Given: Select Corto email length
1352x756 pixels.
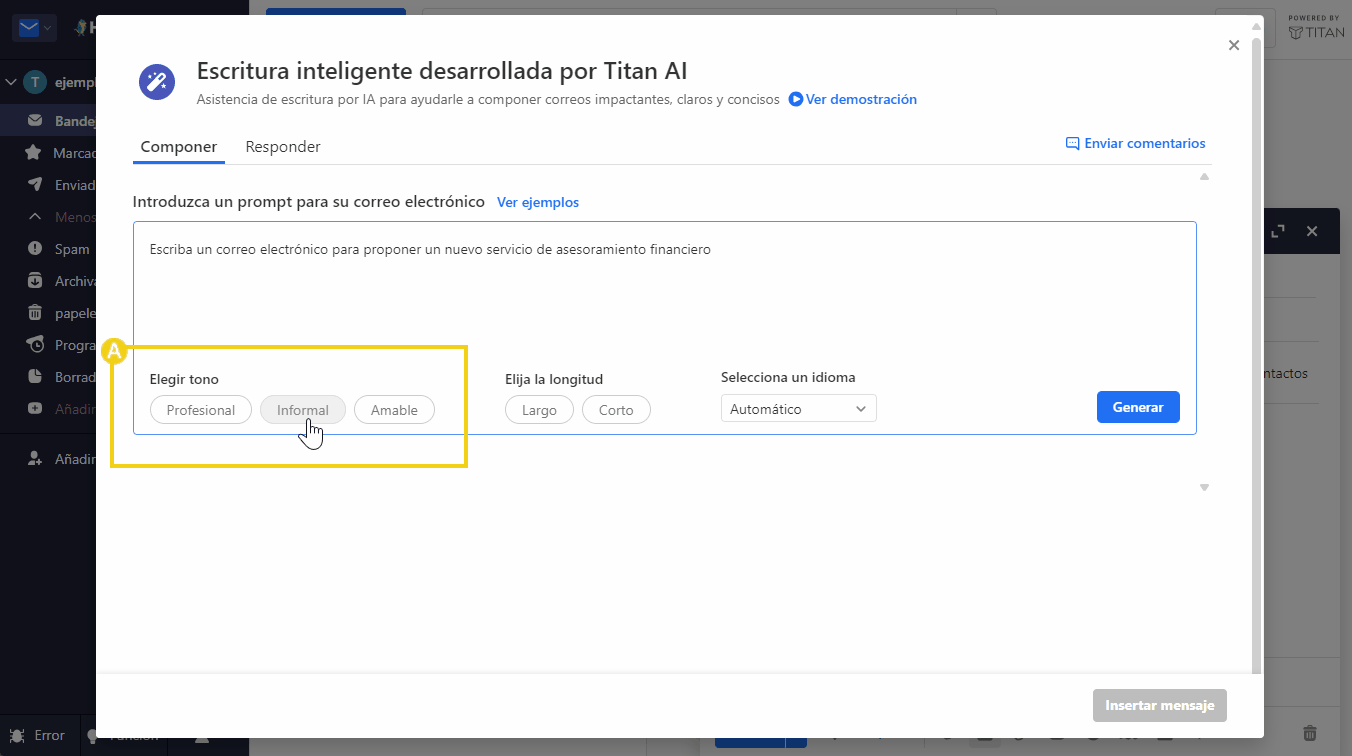Looking at the screenshot, I should 616,410.
